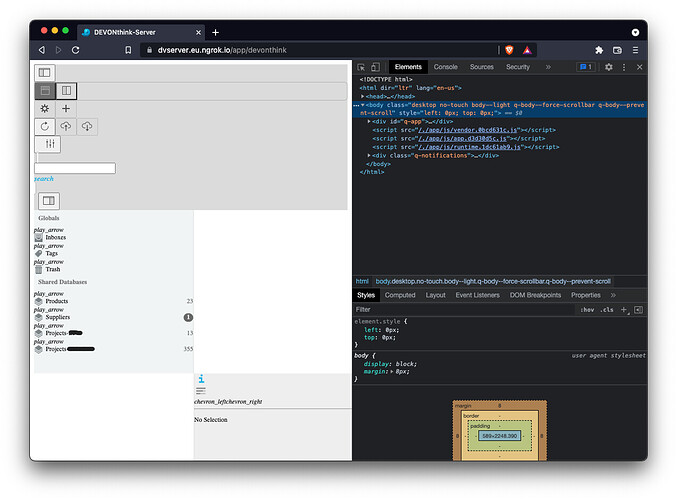This screenshot has width=676, height=500.
Task: Open DevTools three-dot menu
Action: point(624,67)
